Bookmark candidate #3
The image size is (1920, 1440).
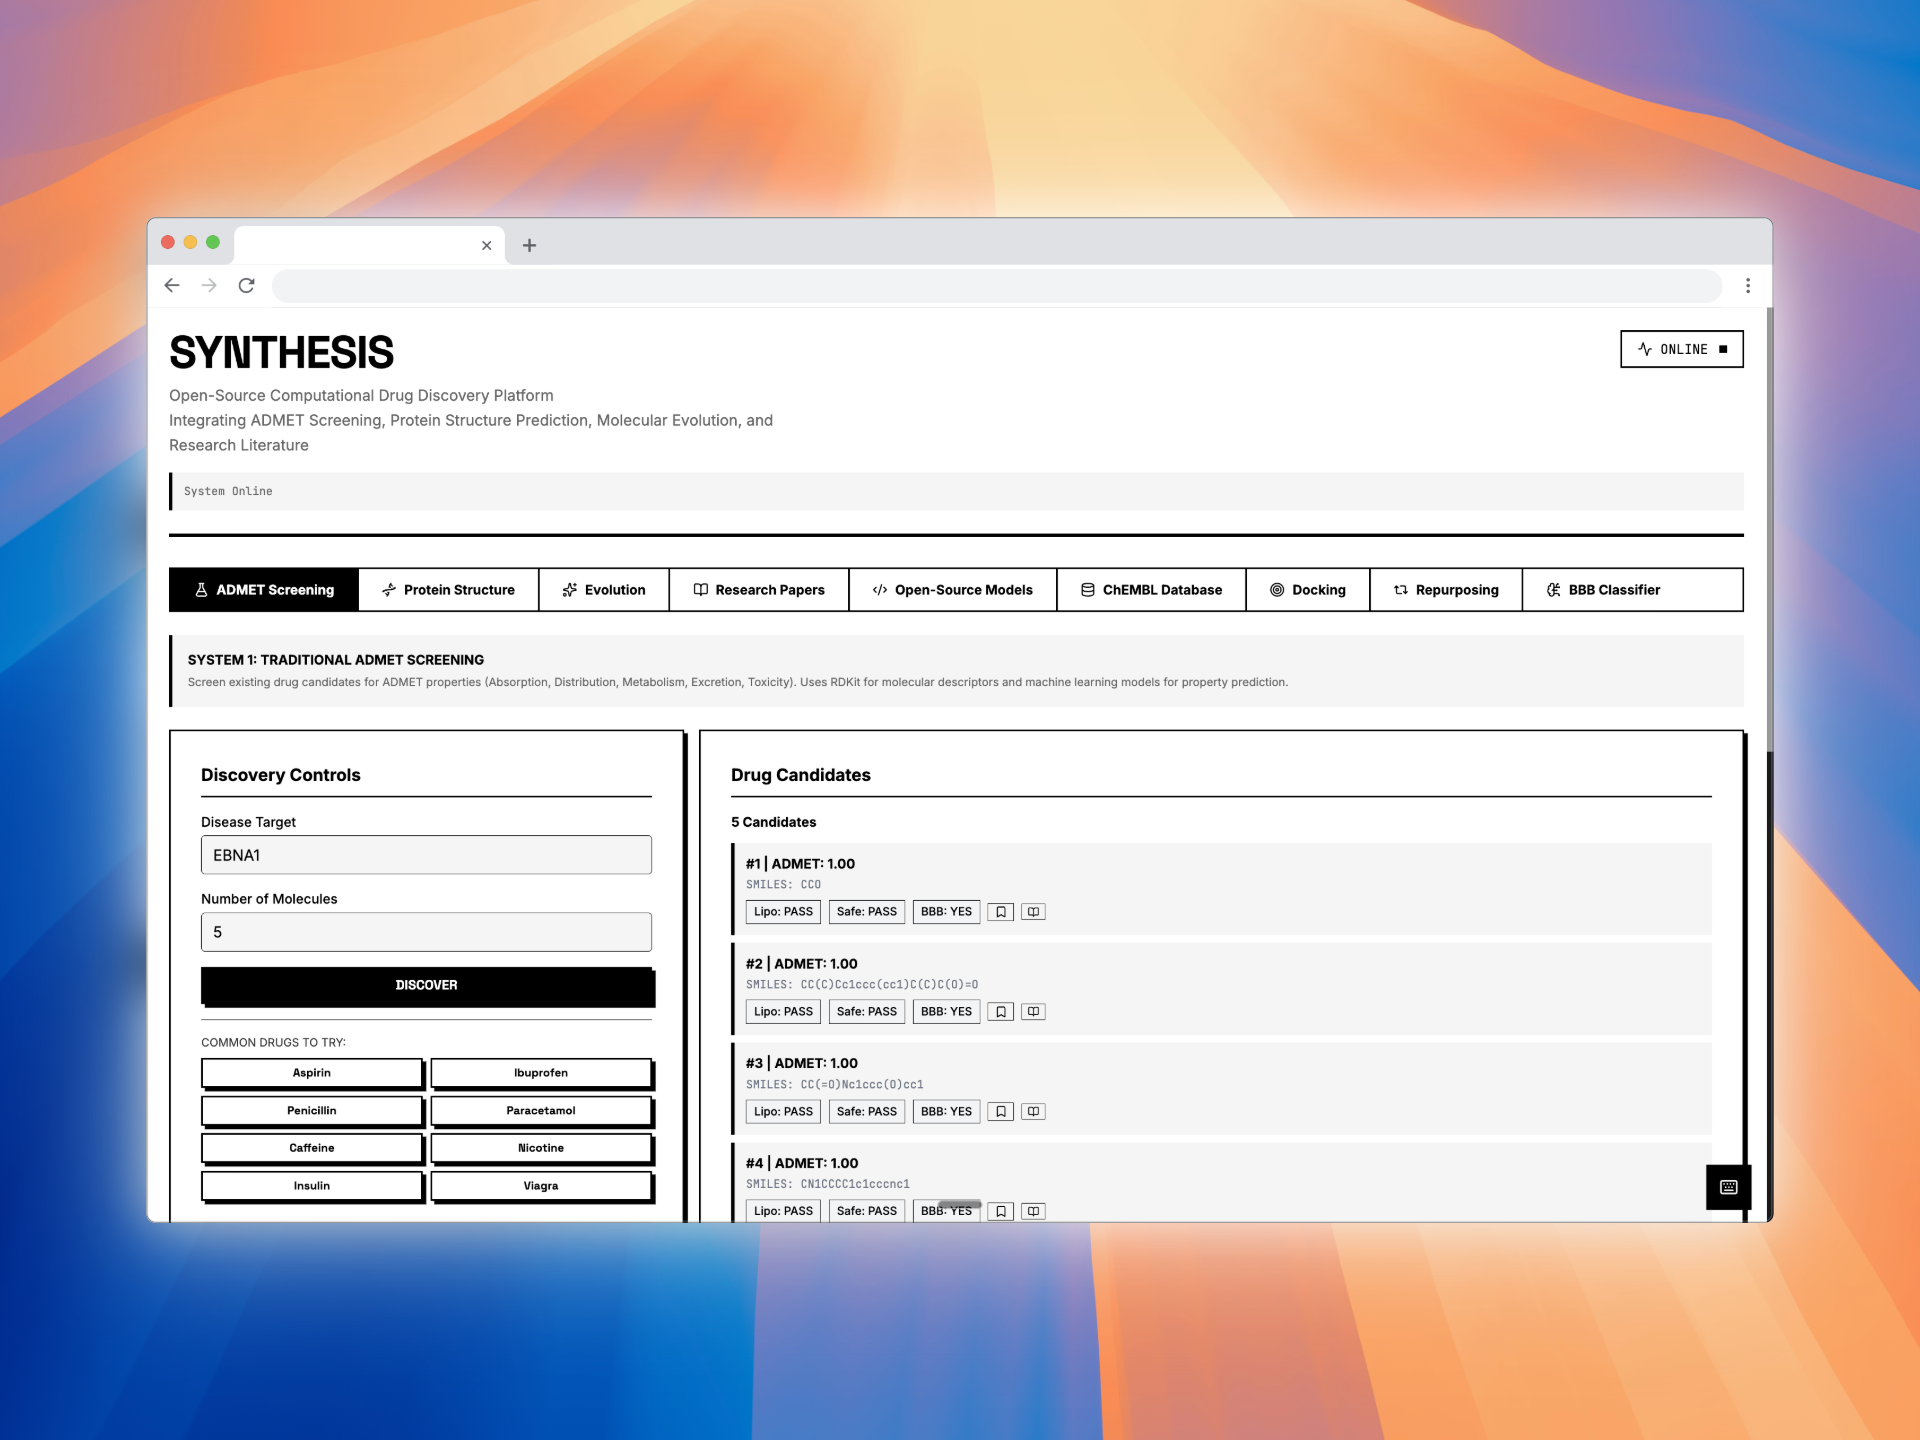[1000, 1112]
